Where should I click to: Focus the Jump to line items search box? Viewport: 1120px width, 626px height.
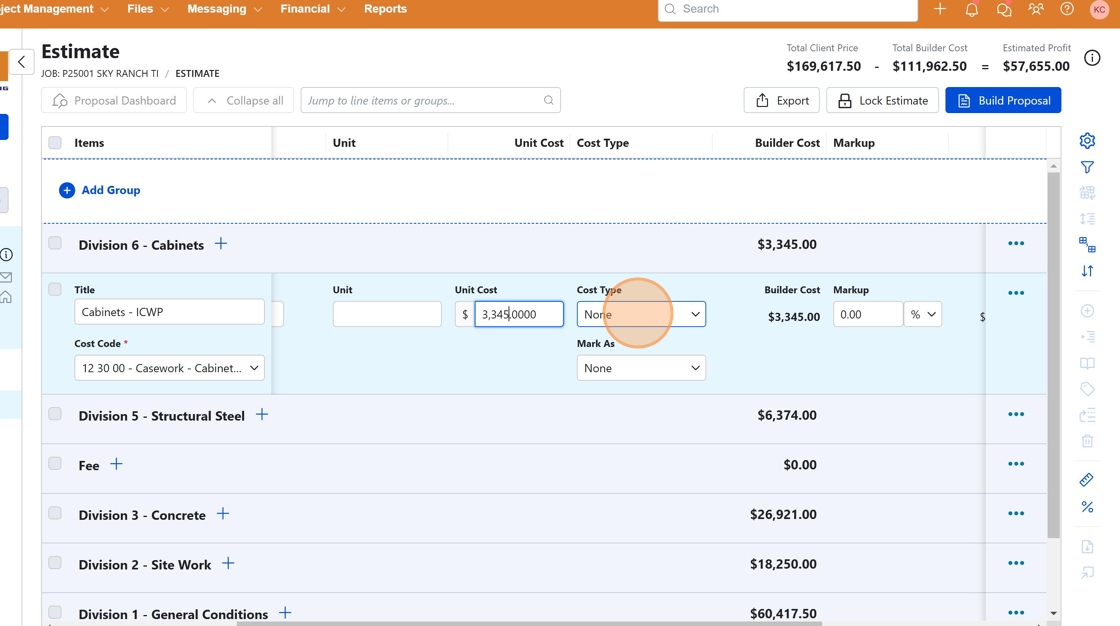(431, 101)
